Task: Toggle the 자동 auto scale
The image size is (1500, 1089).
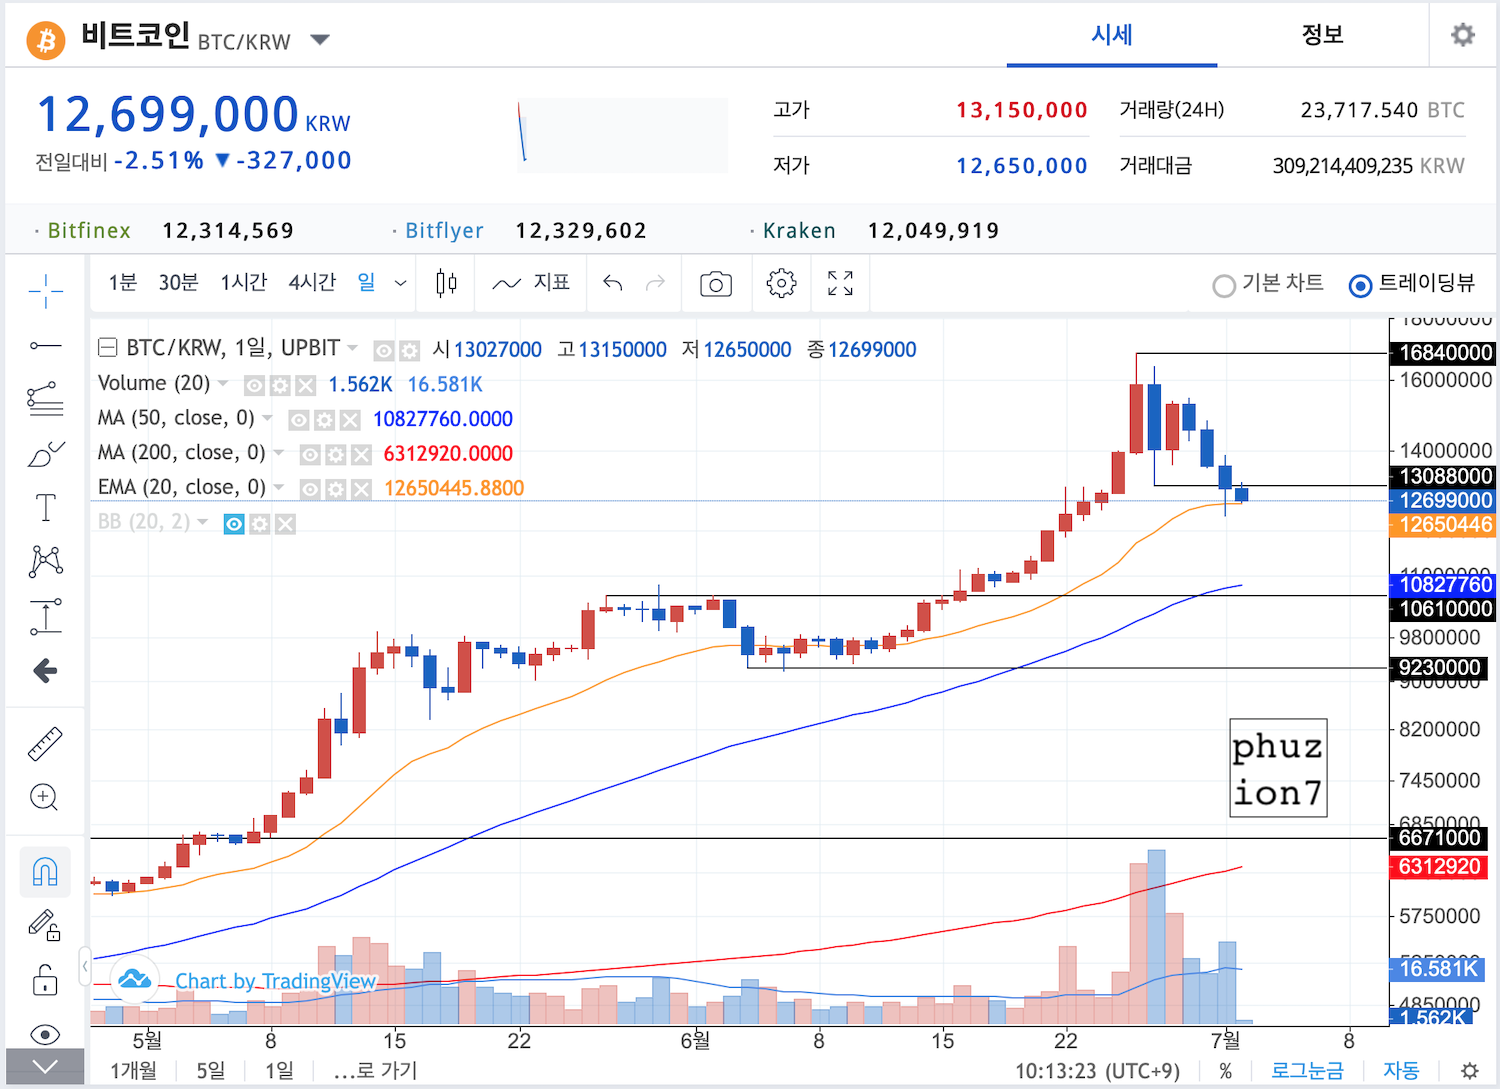Action: pyautogui.click(x=1401, y=1071)
